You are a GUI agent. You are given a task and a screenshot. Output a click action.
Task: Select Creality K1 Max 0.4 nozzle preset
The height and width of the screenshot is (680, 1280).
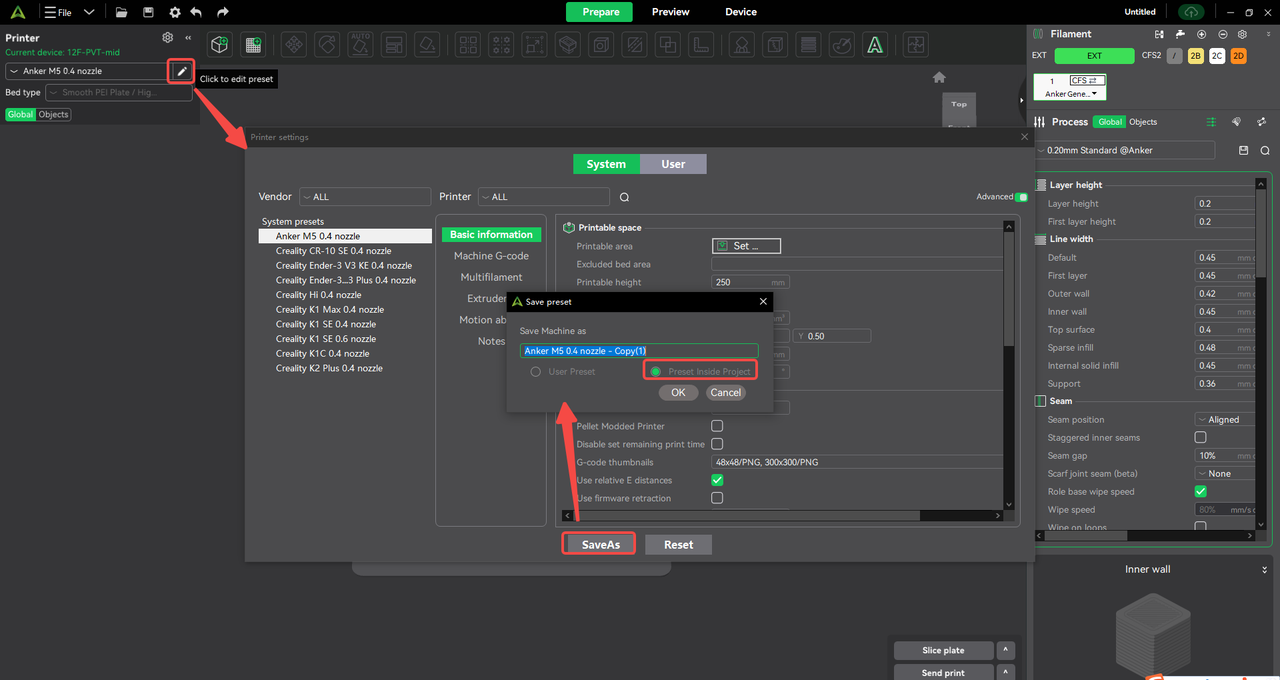click(x=330, y=310)
